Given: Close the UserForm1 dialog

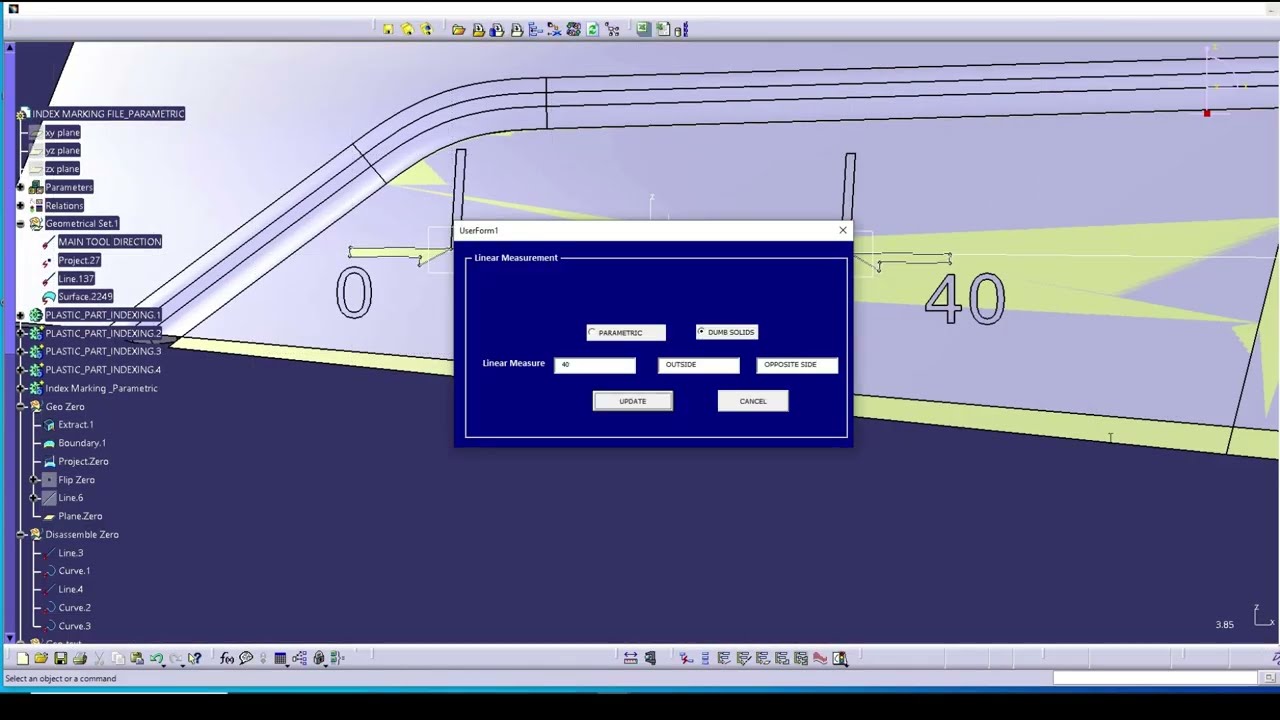Looking at the screenshot, I should point(843,231).
